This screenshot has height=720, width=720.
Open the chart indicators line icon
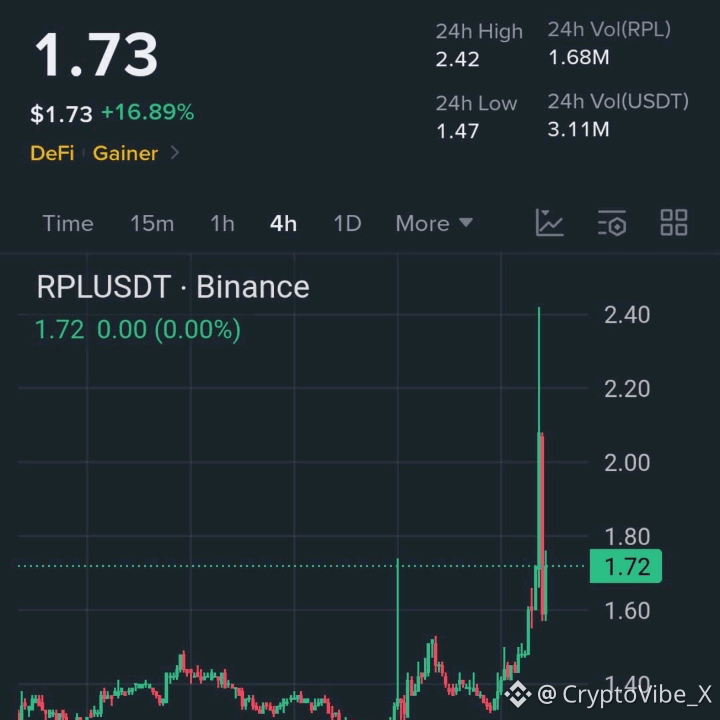(x=549, y=223)
